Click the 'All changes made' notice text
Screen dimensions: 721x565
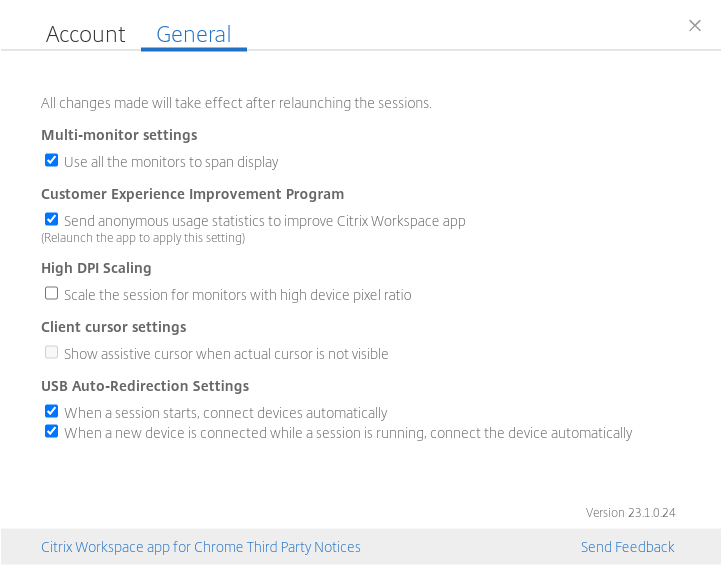coord(236,103)
